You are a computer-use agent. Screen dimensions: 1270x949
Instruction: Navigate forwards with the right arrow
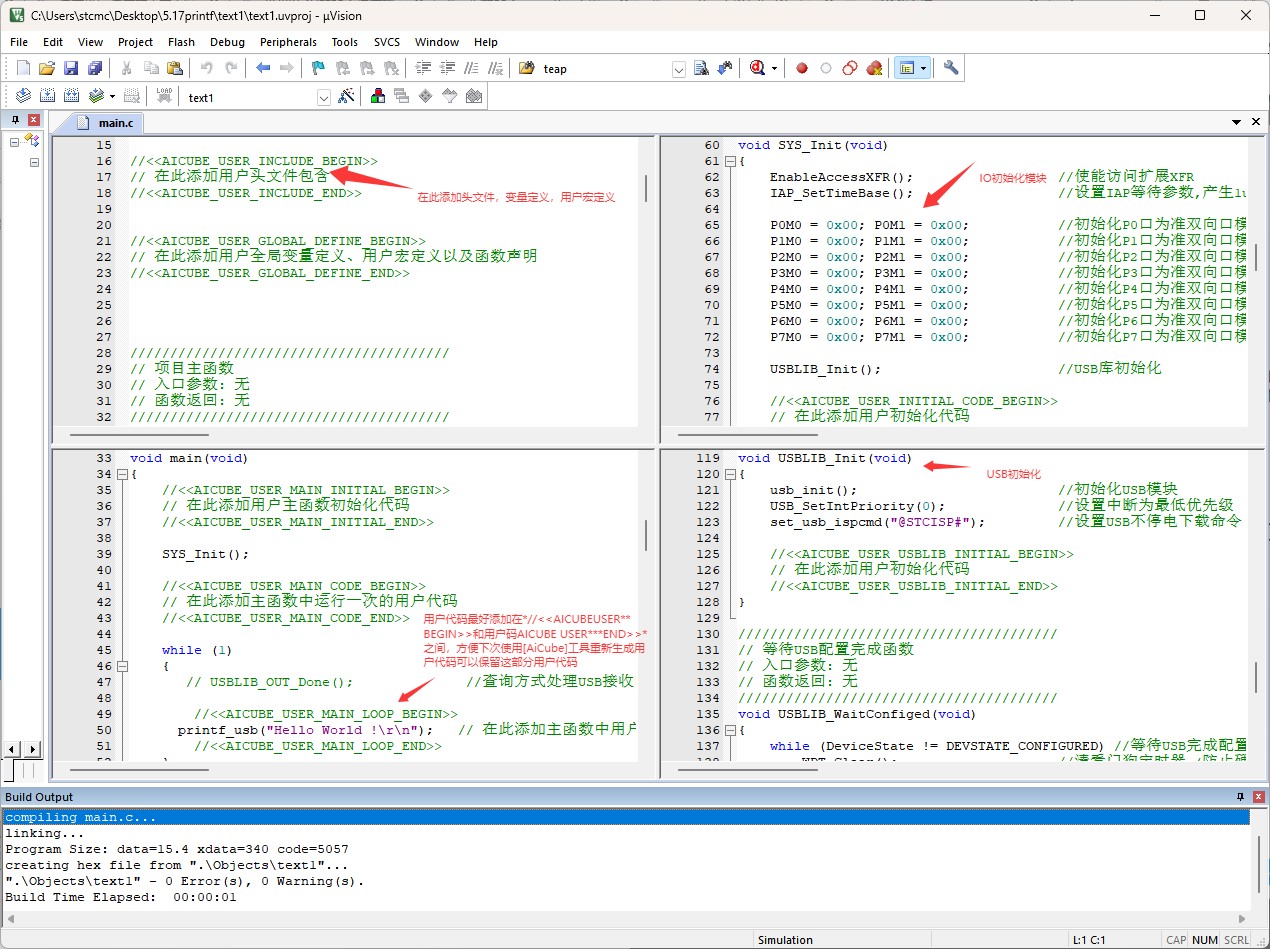coord(287,68)
